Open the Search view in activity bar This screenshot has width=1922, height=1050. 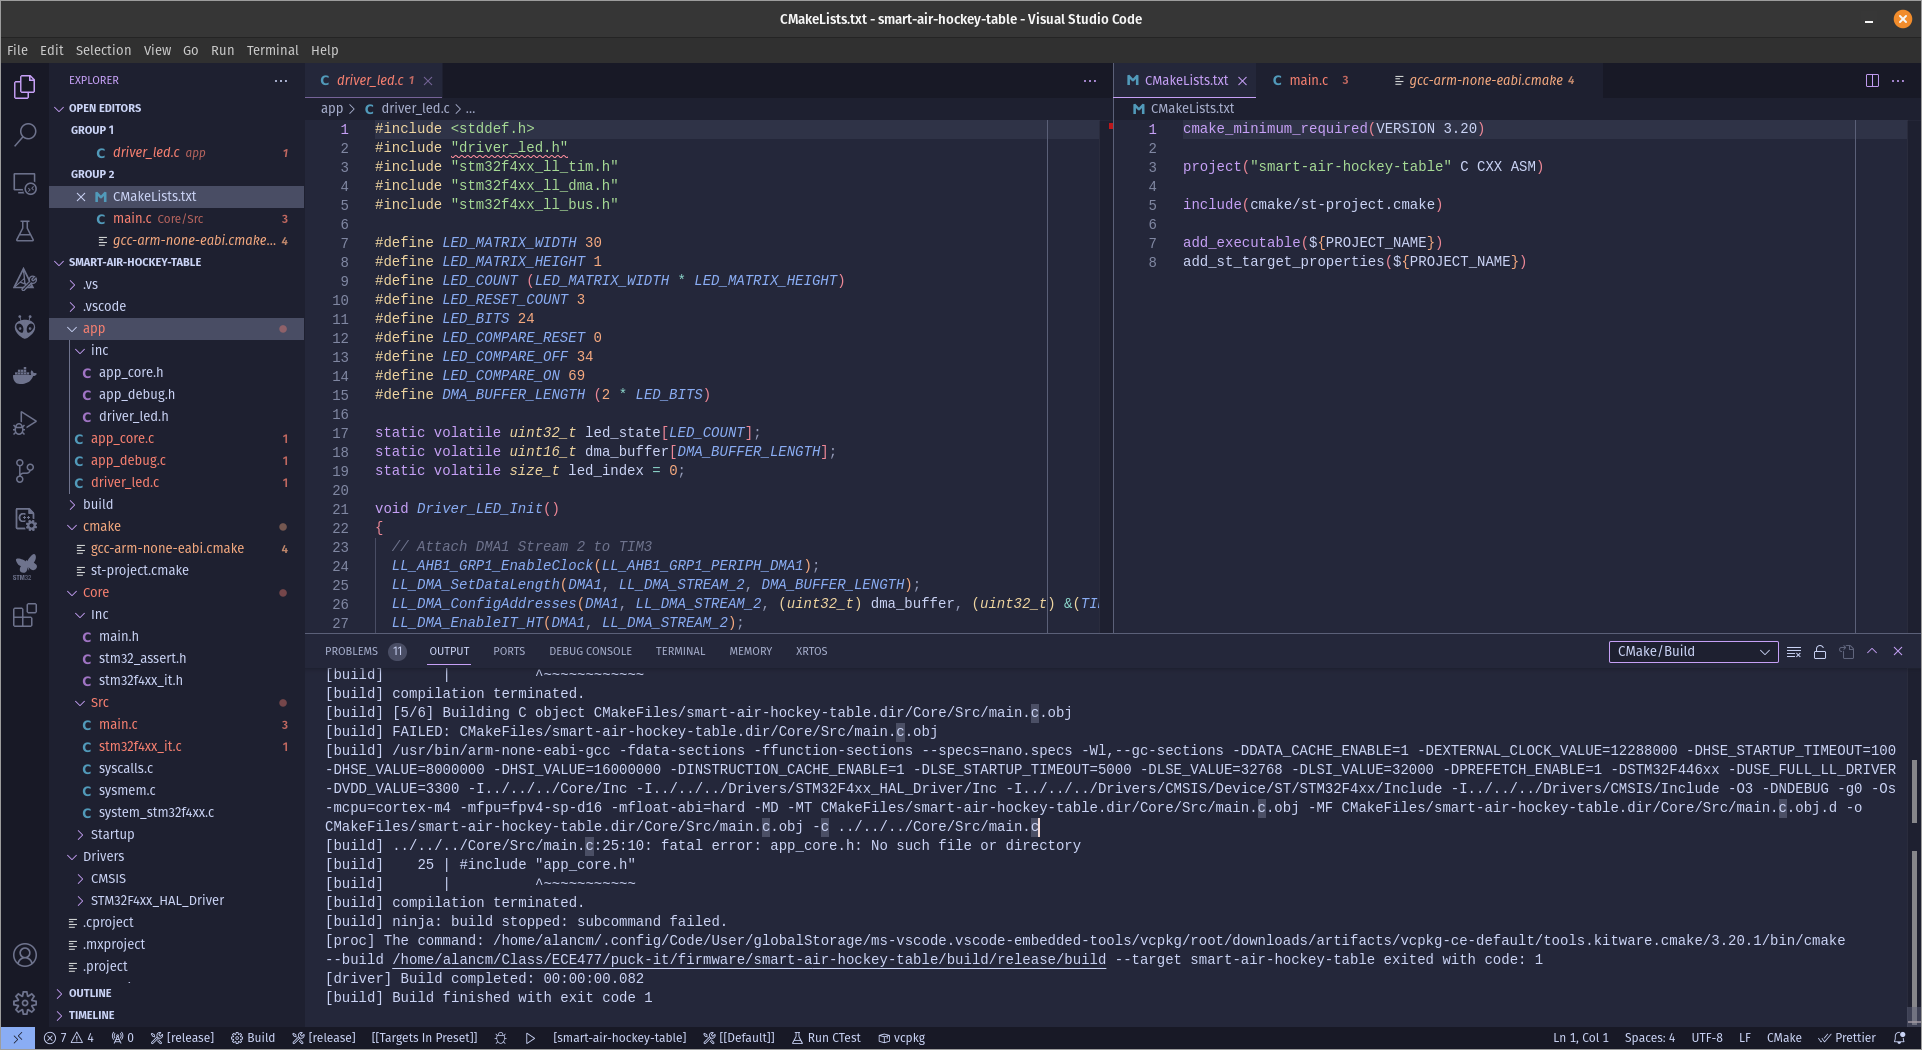(25, 135)
